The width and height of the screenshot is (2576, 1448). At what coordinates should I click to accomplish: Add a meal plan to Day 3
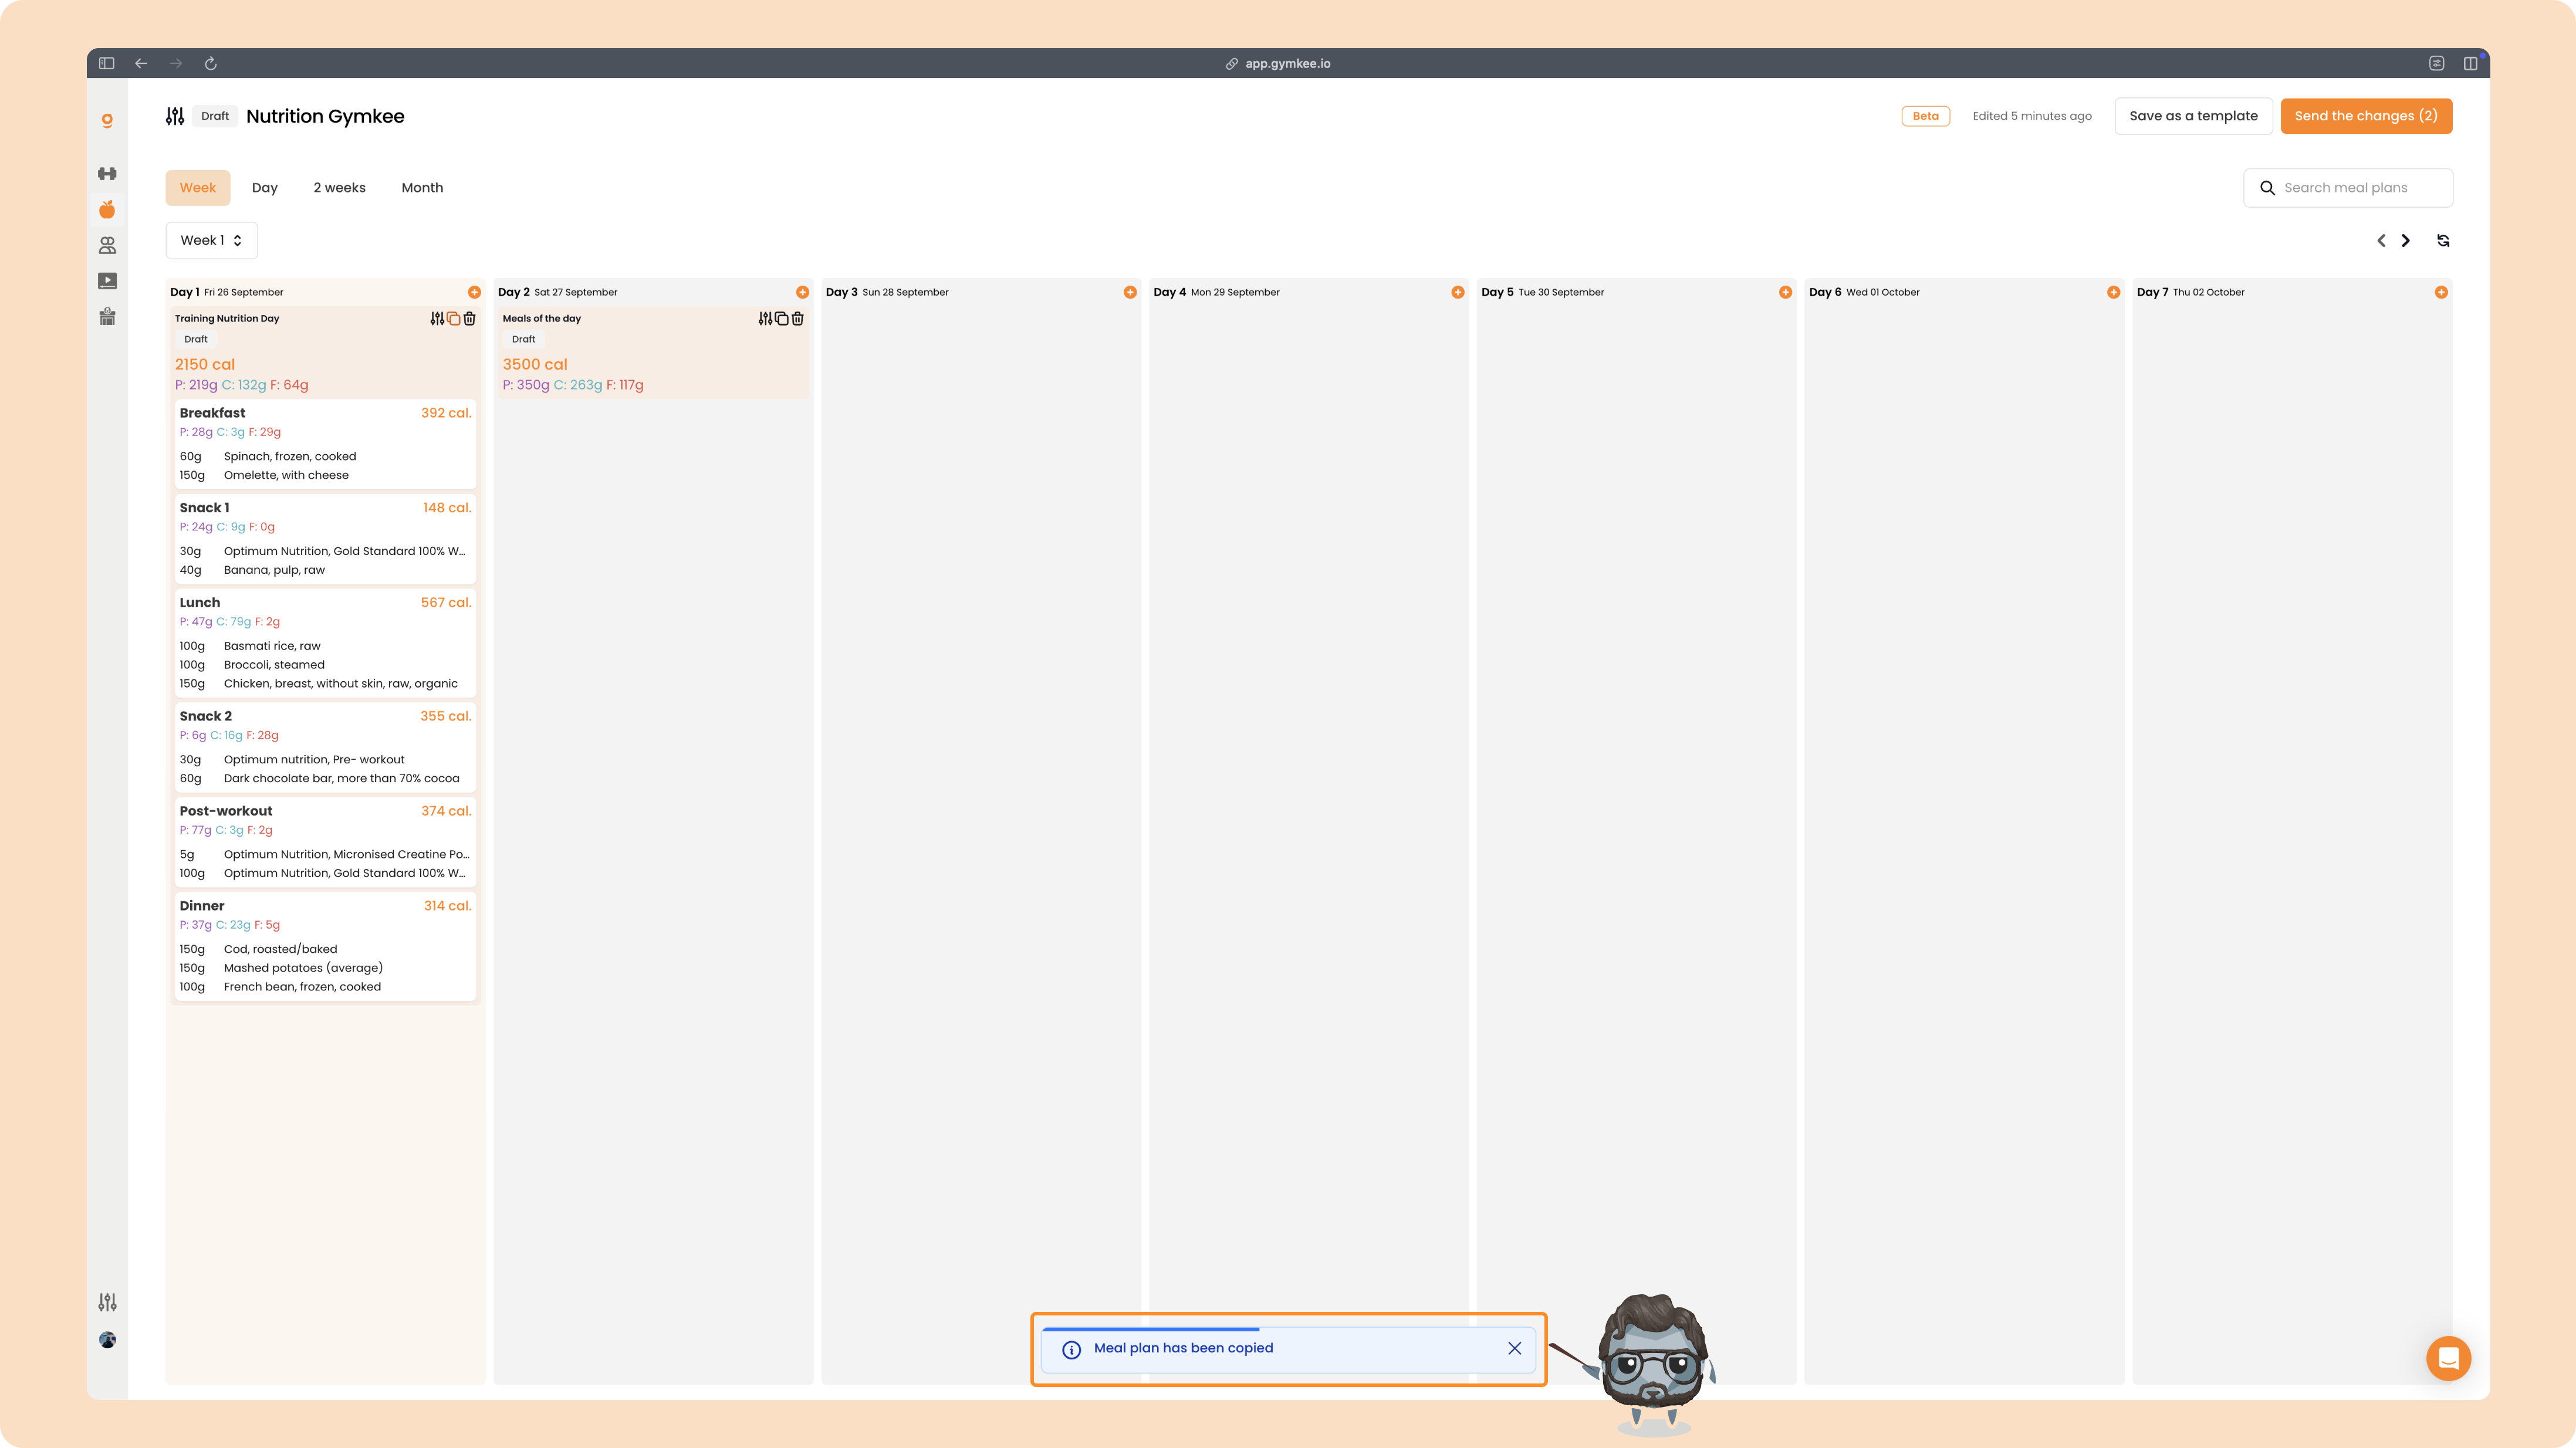point(1130,292)
